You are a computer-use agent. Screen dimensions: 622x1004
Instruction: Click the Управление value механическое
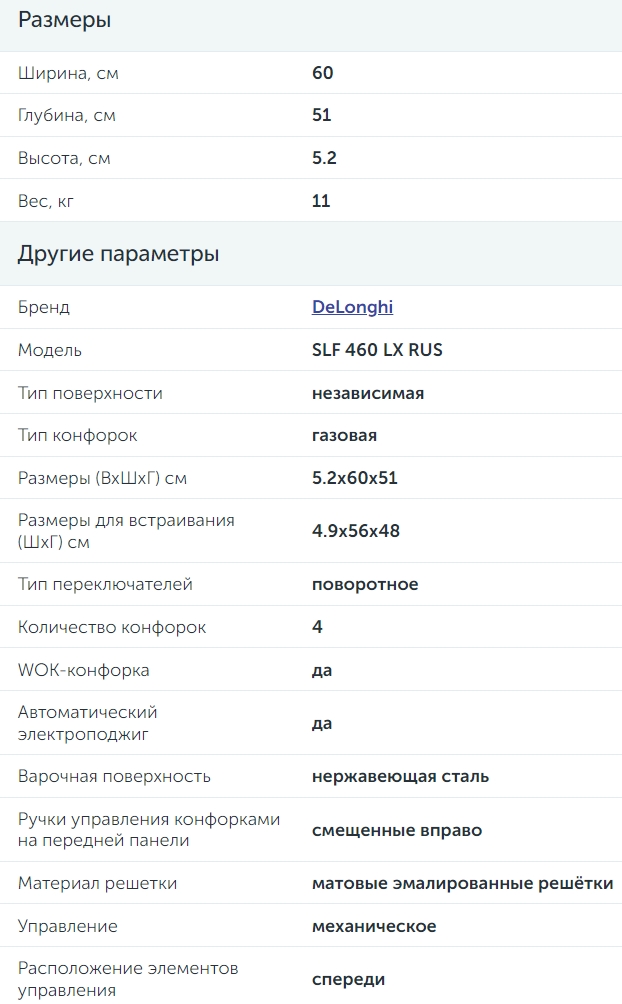(374, 927)
